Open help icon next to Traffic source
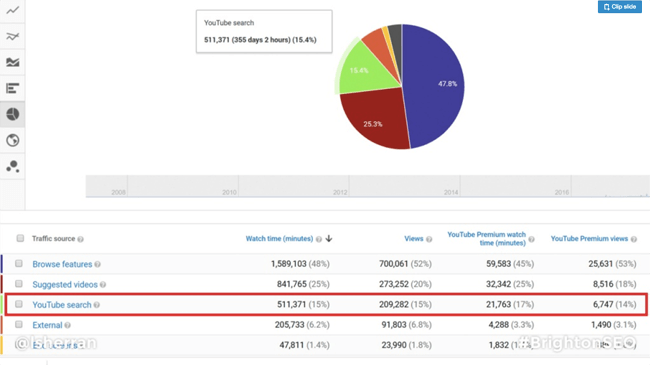 (80, 239)
